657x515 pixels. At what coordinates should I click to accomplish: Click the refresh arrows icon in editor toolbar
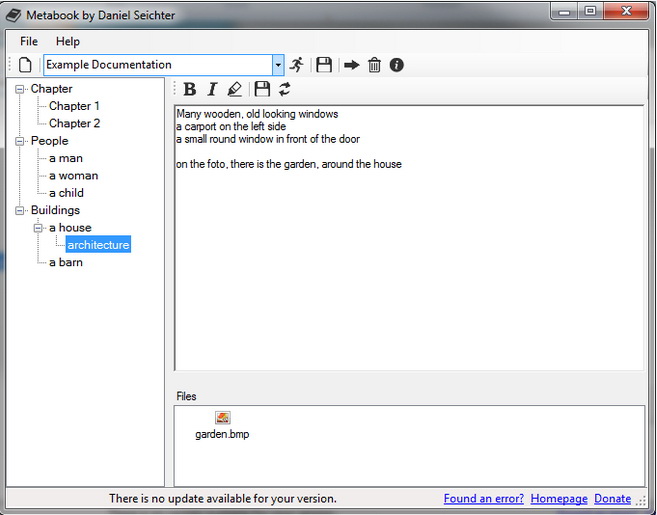[x=285, y=89]
